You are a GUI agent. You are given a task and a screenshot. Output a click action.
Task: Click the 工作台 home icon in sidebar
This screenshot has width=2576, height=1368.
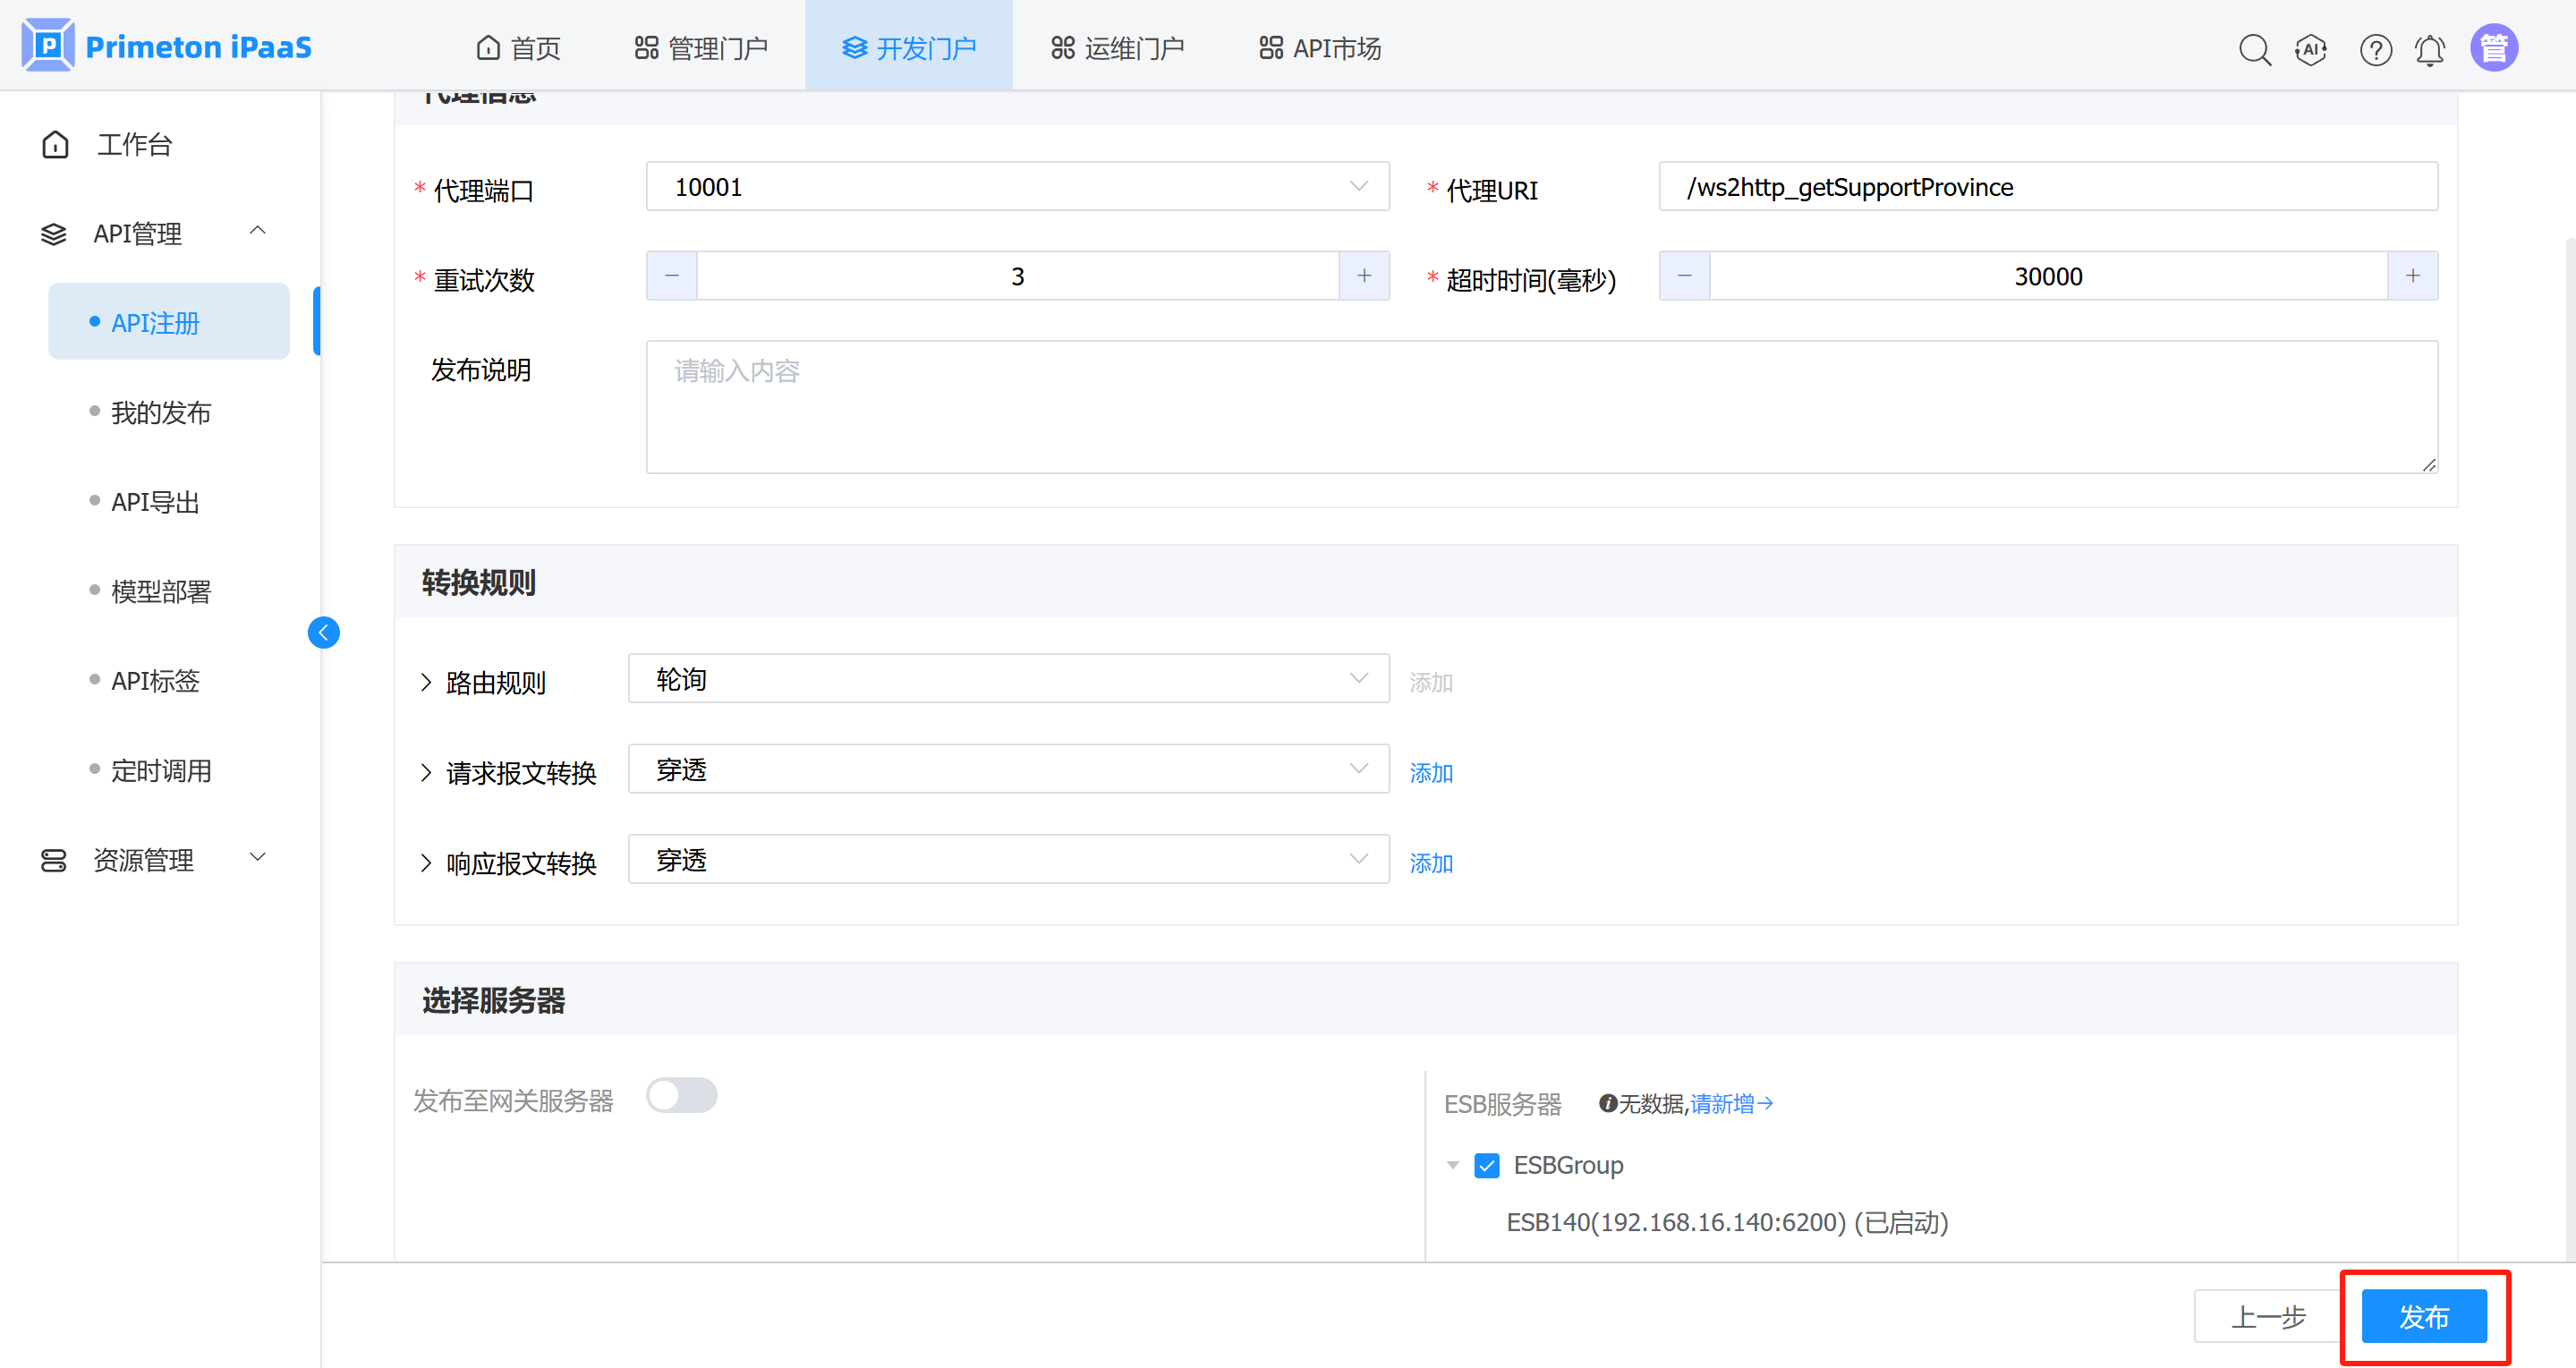[x=56, y=145]
